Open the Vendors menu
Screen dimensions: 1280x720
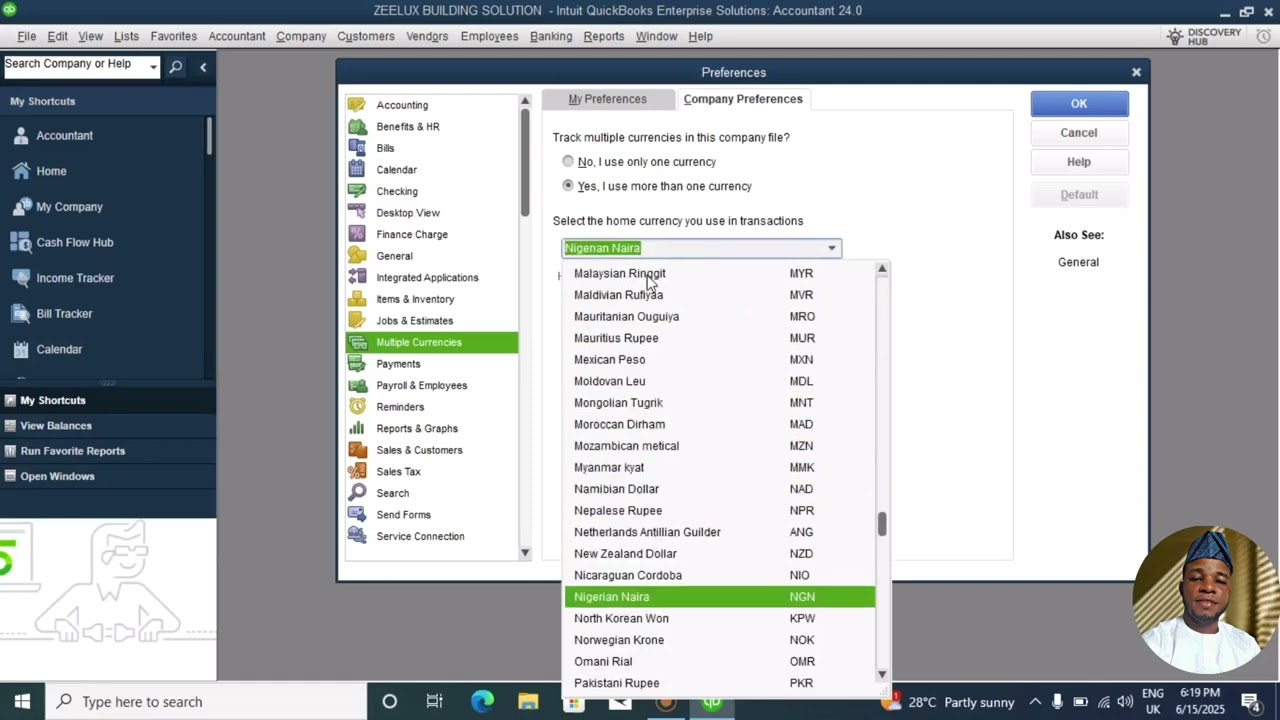(x=427, y=36)
